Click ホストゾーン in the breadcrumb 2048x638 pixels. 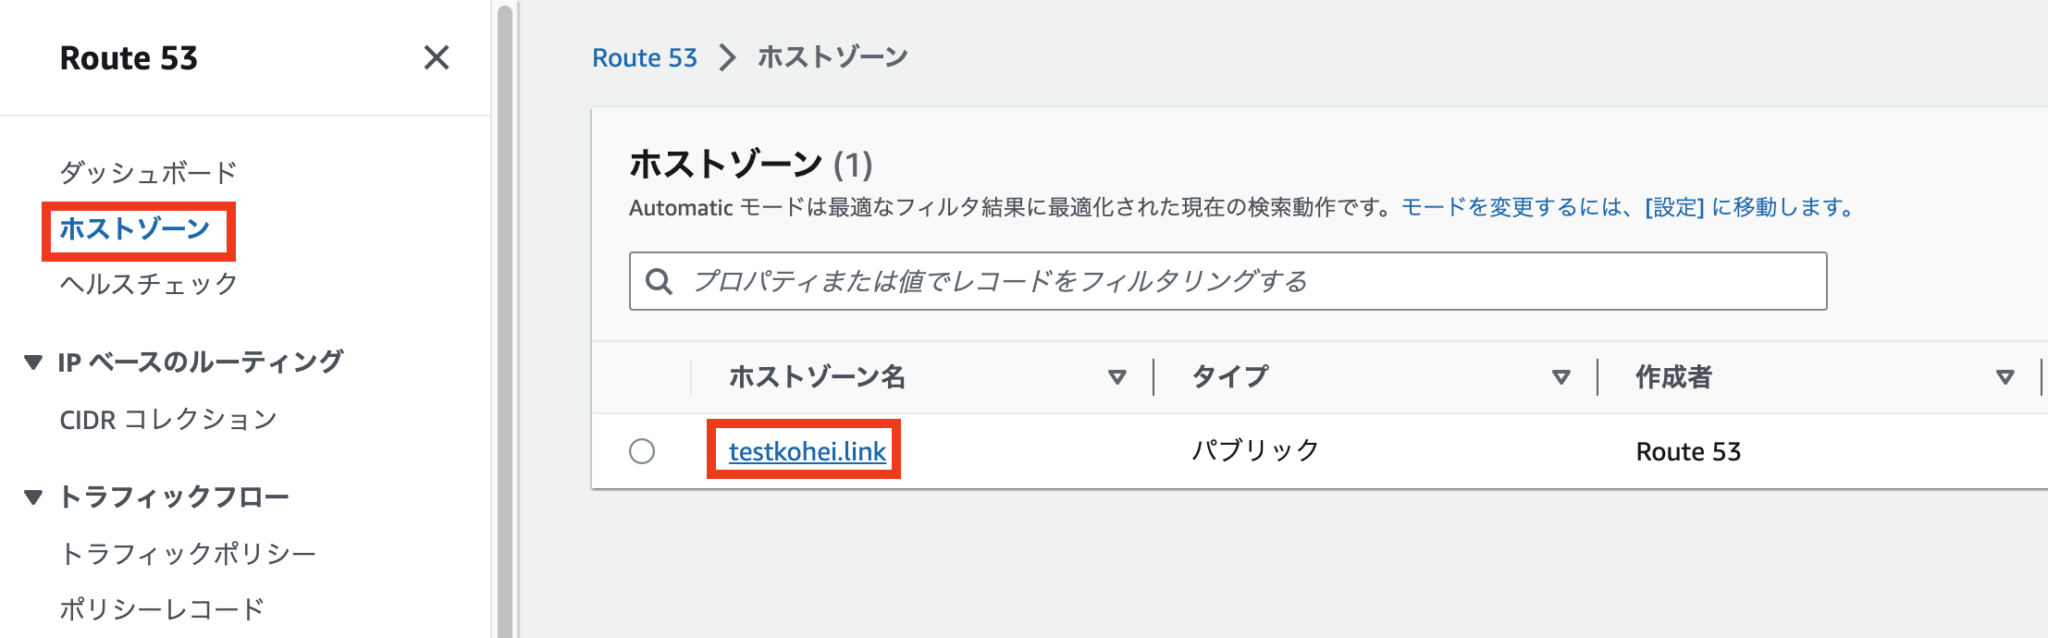coord(831,57)
